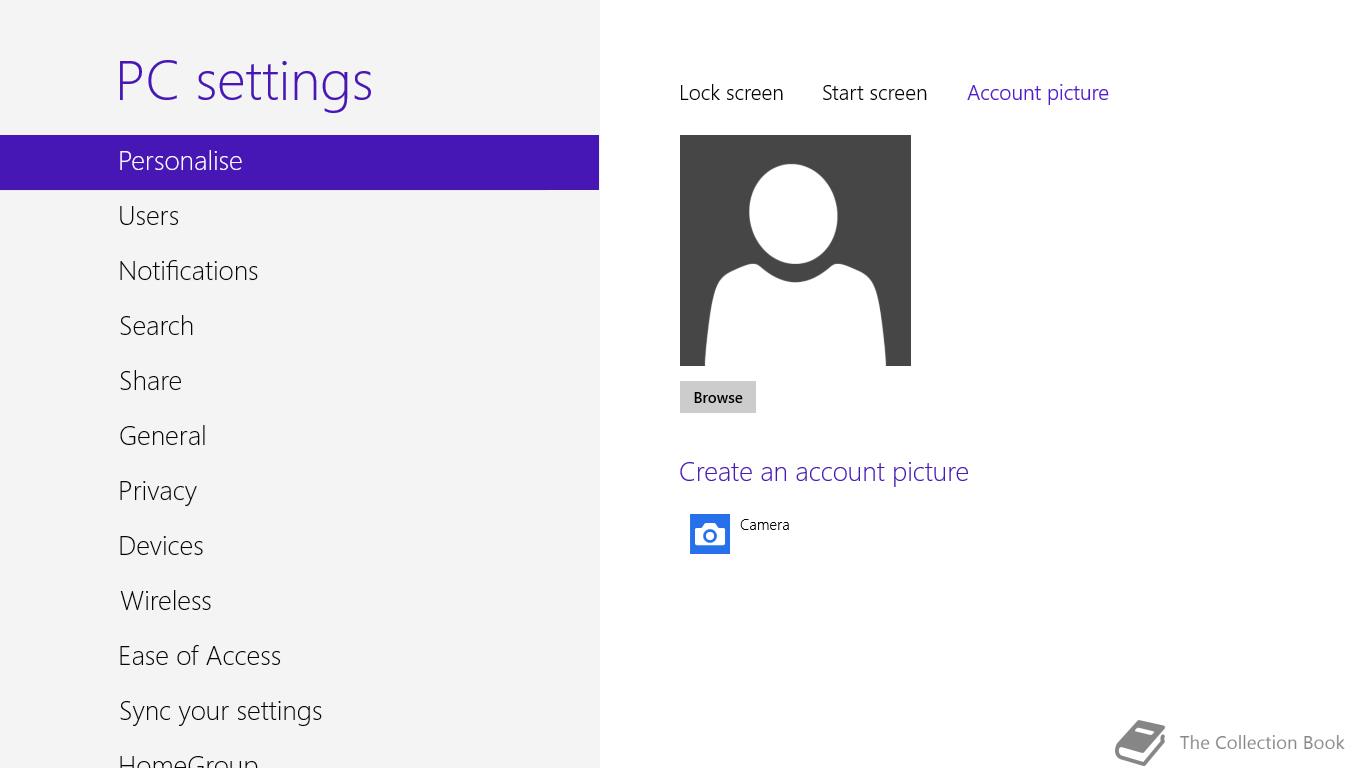Switch to the Lock screen tab
Image resolution: width=1366 pixels, height=768 pixels.
coord(731,93)
